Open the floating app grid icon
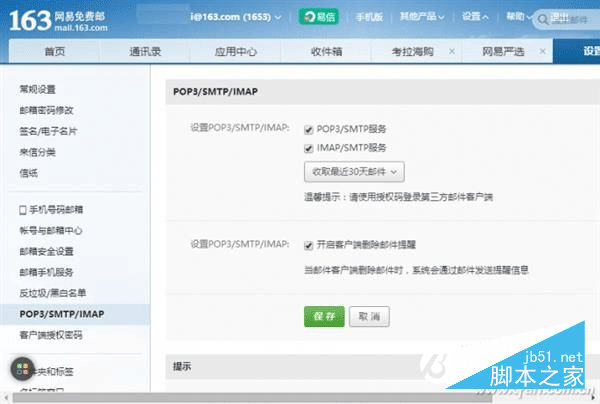This screenshot has height=404, width=600. pyautogui.click(x=22, y=369)
